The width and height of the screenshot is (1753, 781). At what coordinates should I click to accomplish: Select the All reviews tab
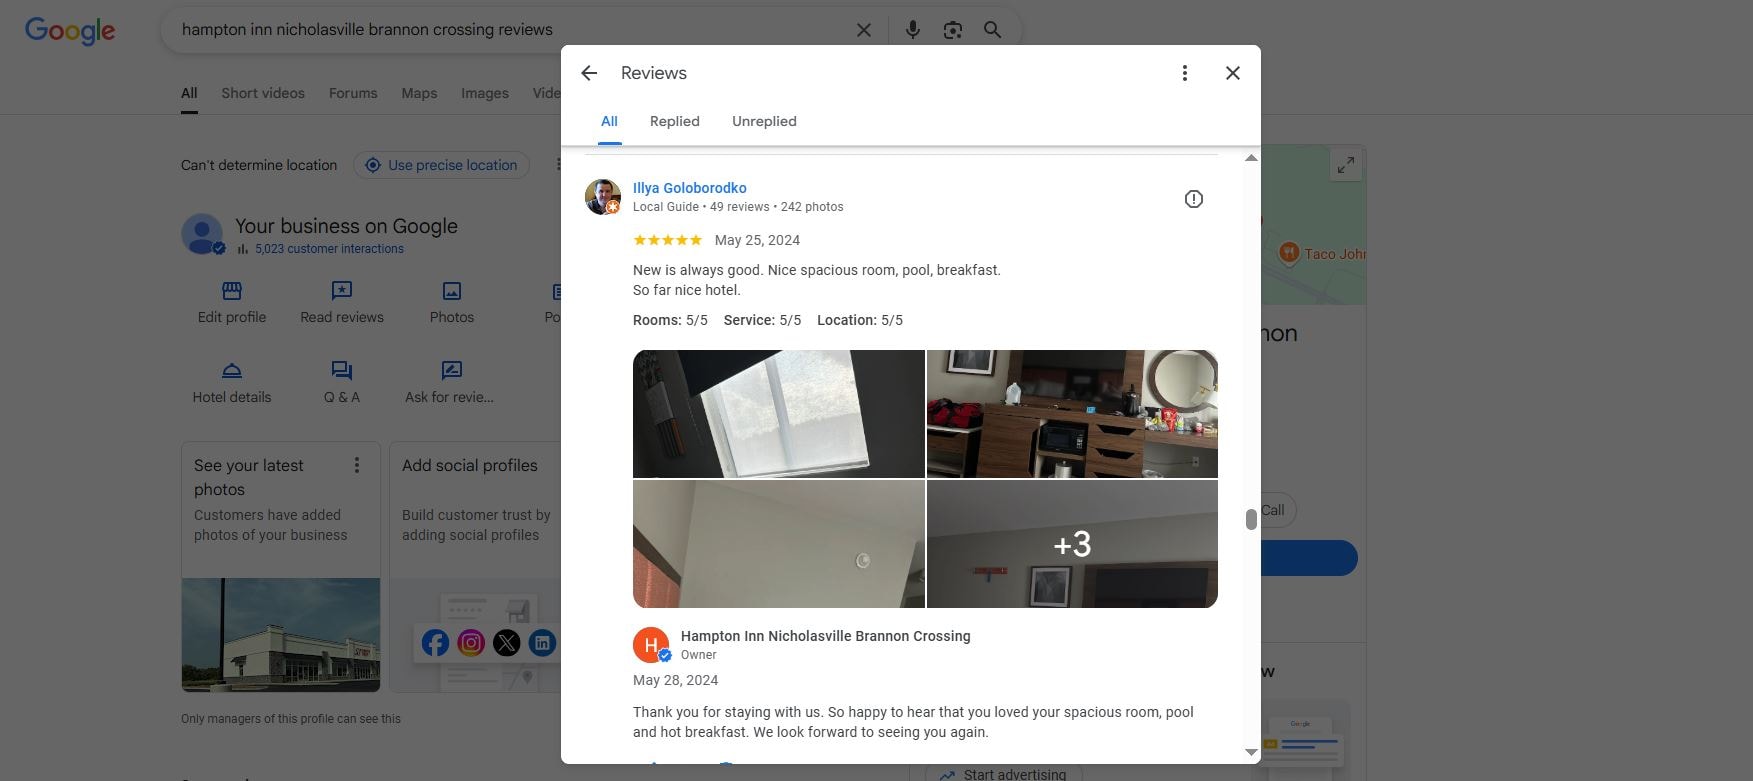coord(609,121)
